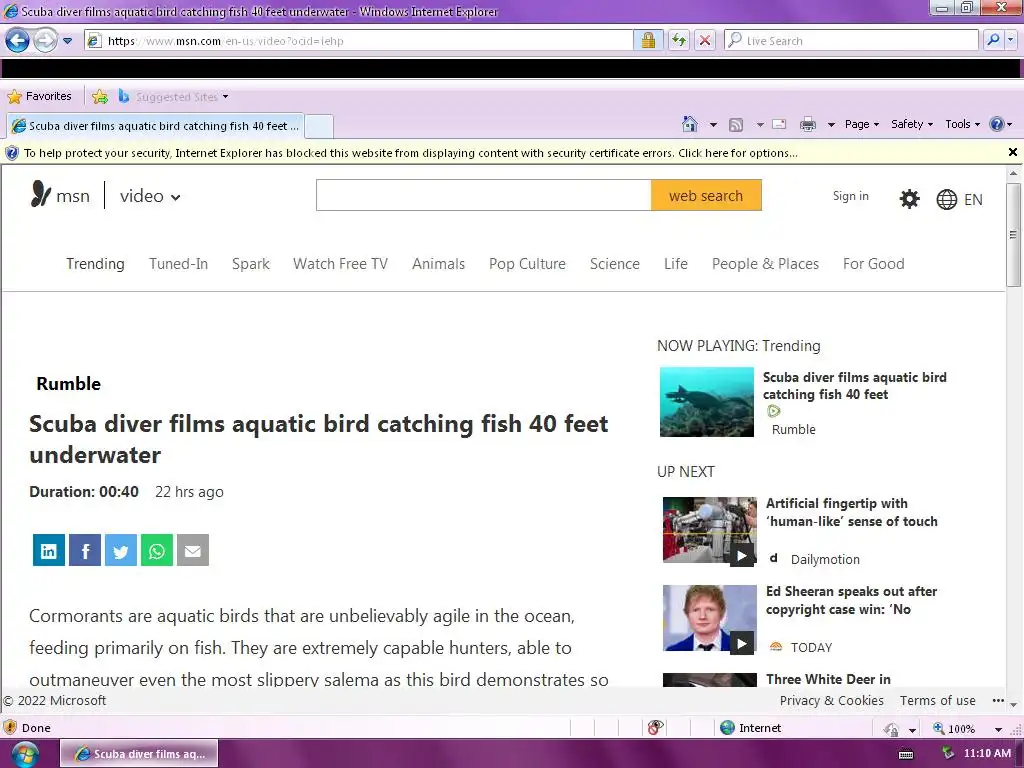Open a new blank browser tab
1024x768 pixels.
click(x=319, y=126)
